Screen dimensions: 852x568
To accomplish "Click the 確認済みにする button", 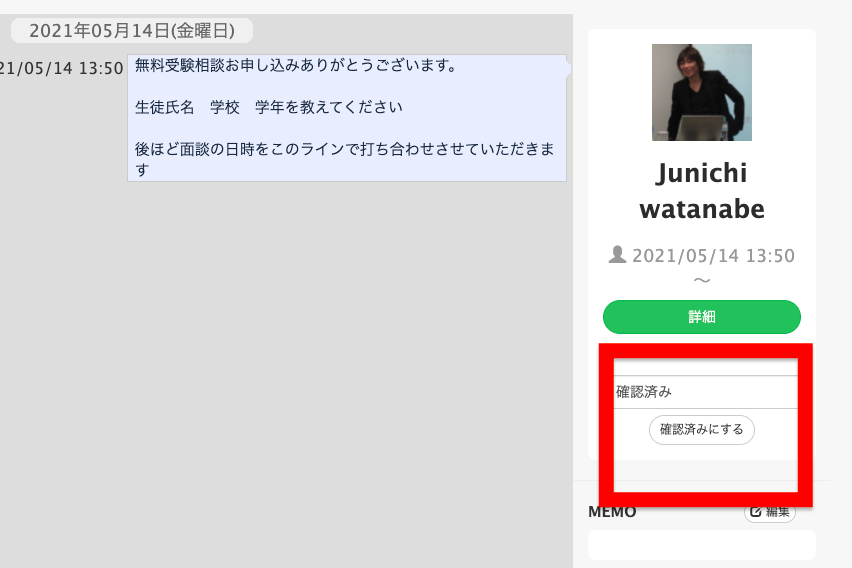I will (701, 430).
